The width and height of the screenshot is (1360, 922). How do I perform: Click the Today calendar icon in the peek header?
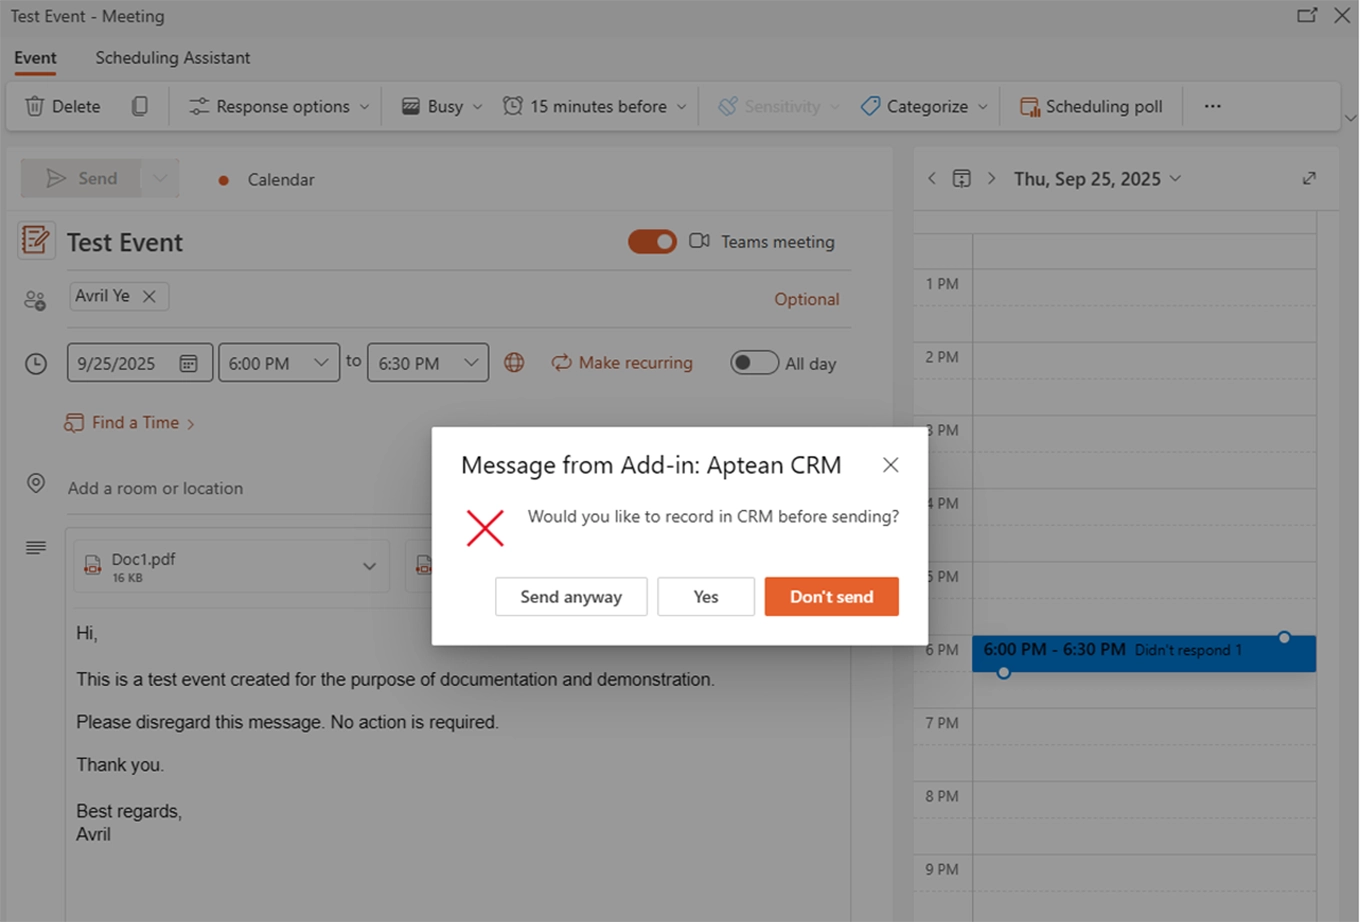[961, 177]
